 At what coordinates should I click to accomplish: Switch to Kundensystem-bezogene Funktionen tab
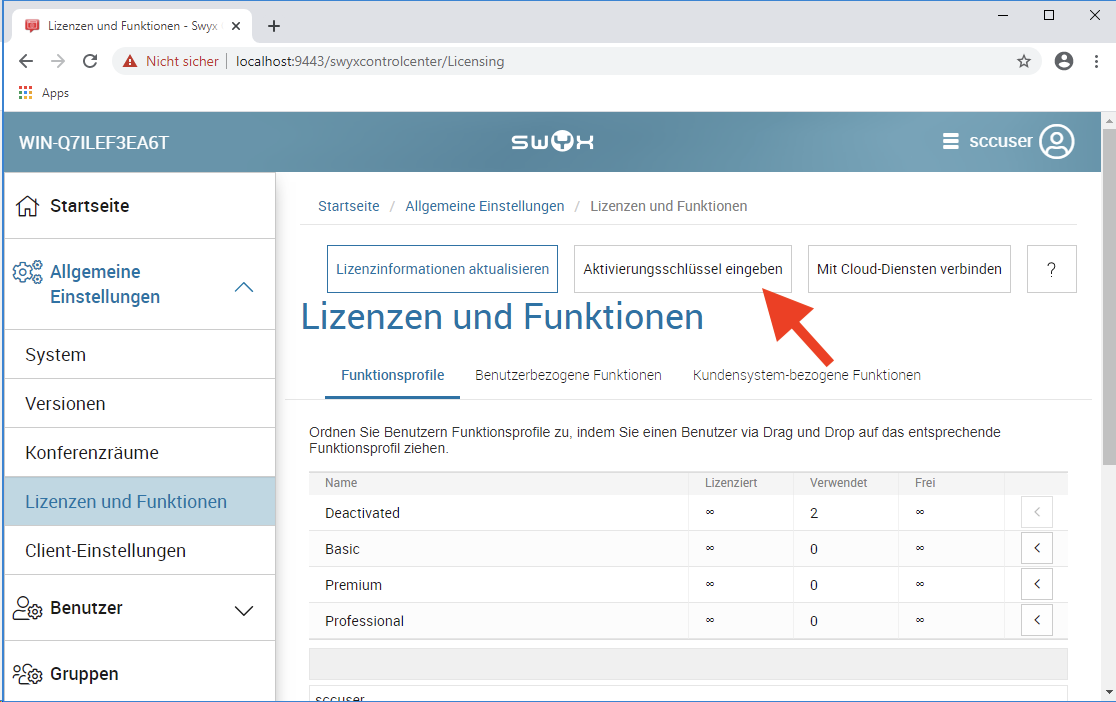pos(806,375)
